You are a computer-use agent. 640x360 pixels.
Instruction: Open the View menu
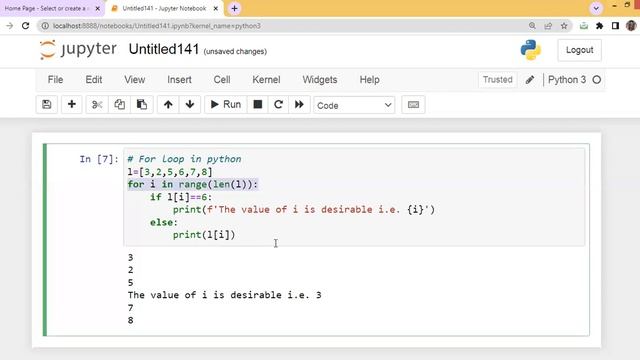tap(134, 80)
